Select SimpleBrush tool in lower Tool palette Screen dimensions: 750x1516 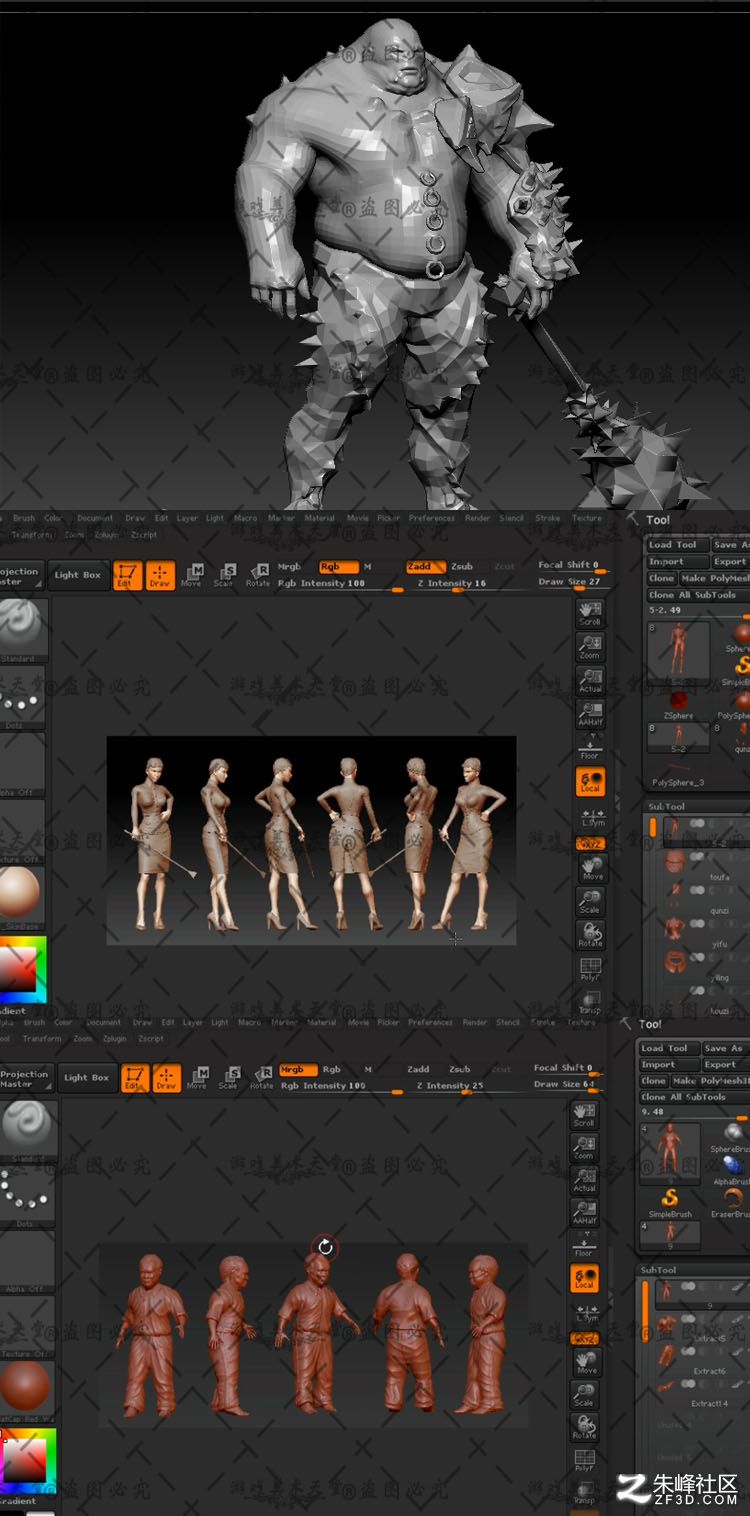(x=670, y=1201)
